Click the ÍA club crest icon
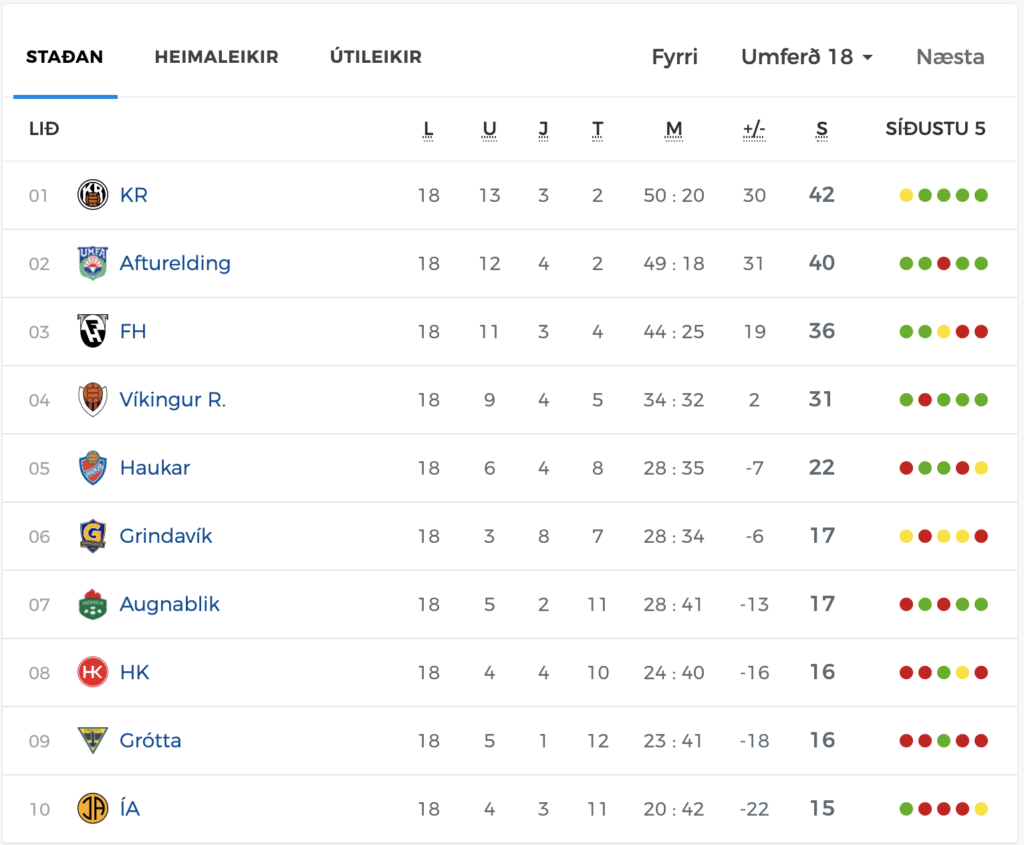Screen dimensions: 1024x845 tap(93, 808)
